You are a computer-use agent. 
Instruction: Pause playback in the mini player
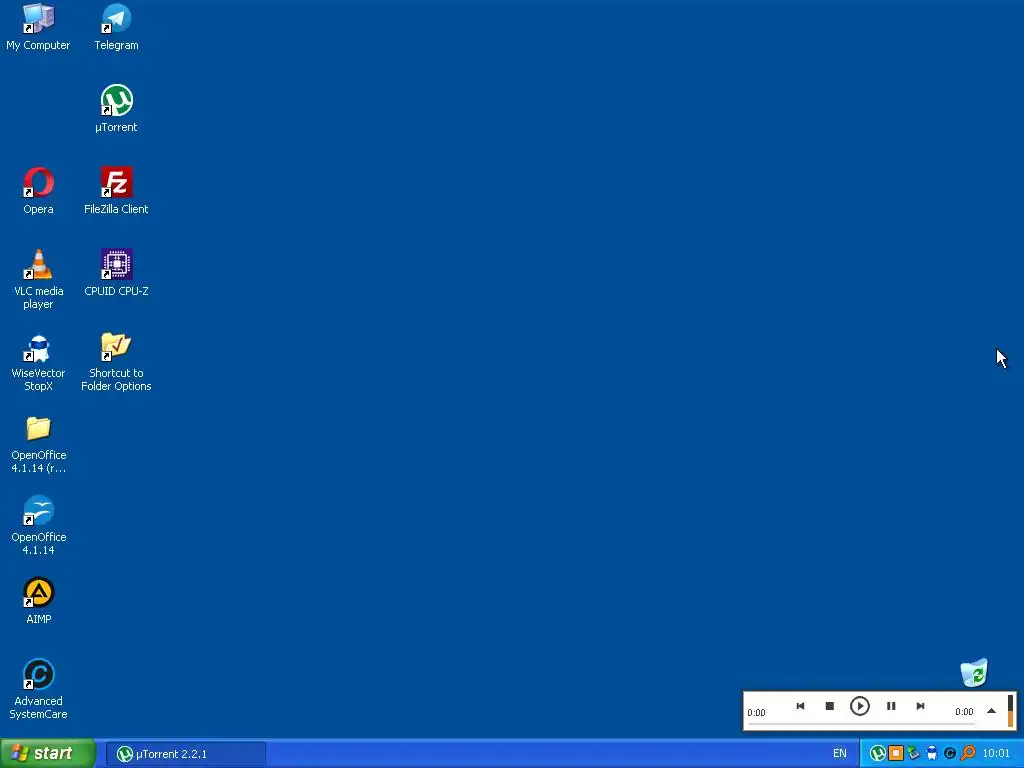pyautogui.click(x=891, y=706)
